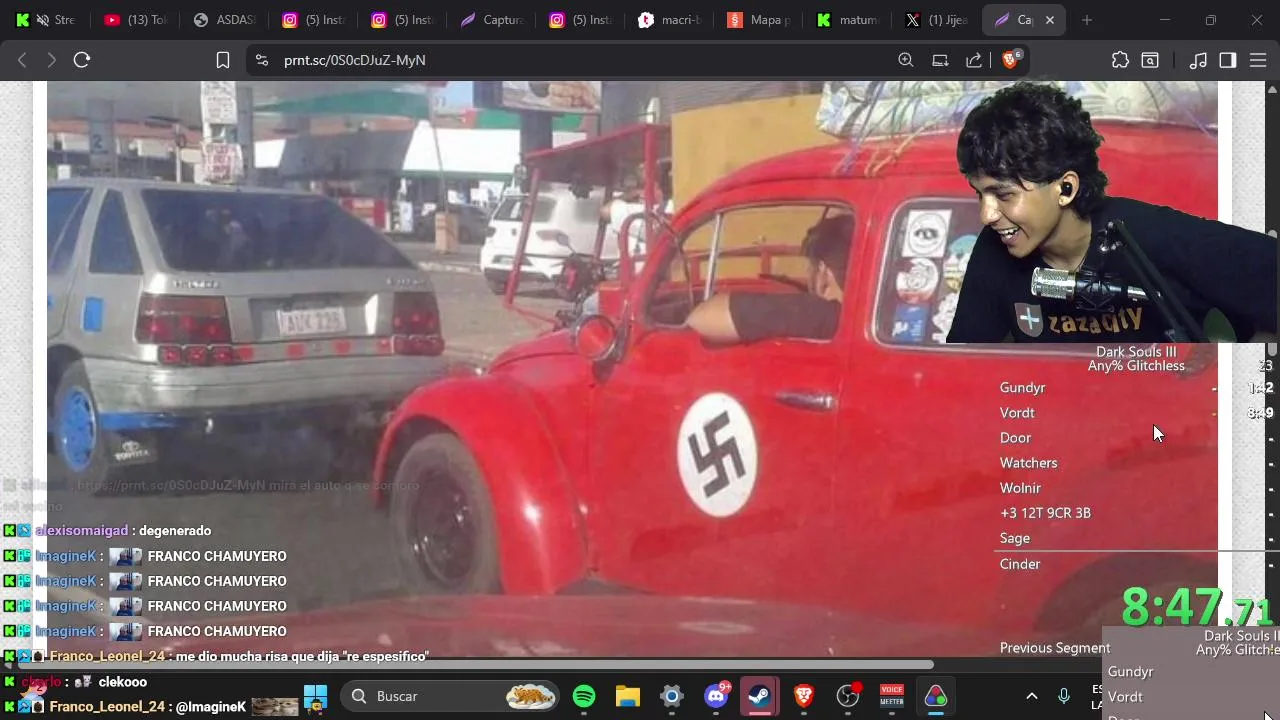Screen dimensions: 1280x720
Task: Open Discord from the taskbar
Action: [716, 696]
